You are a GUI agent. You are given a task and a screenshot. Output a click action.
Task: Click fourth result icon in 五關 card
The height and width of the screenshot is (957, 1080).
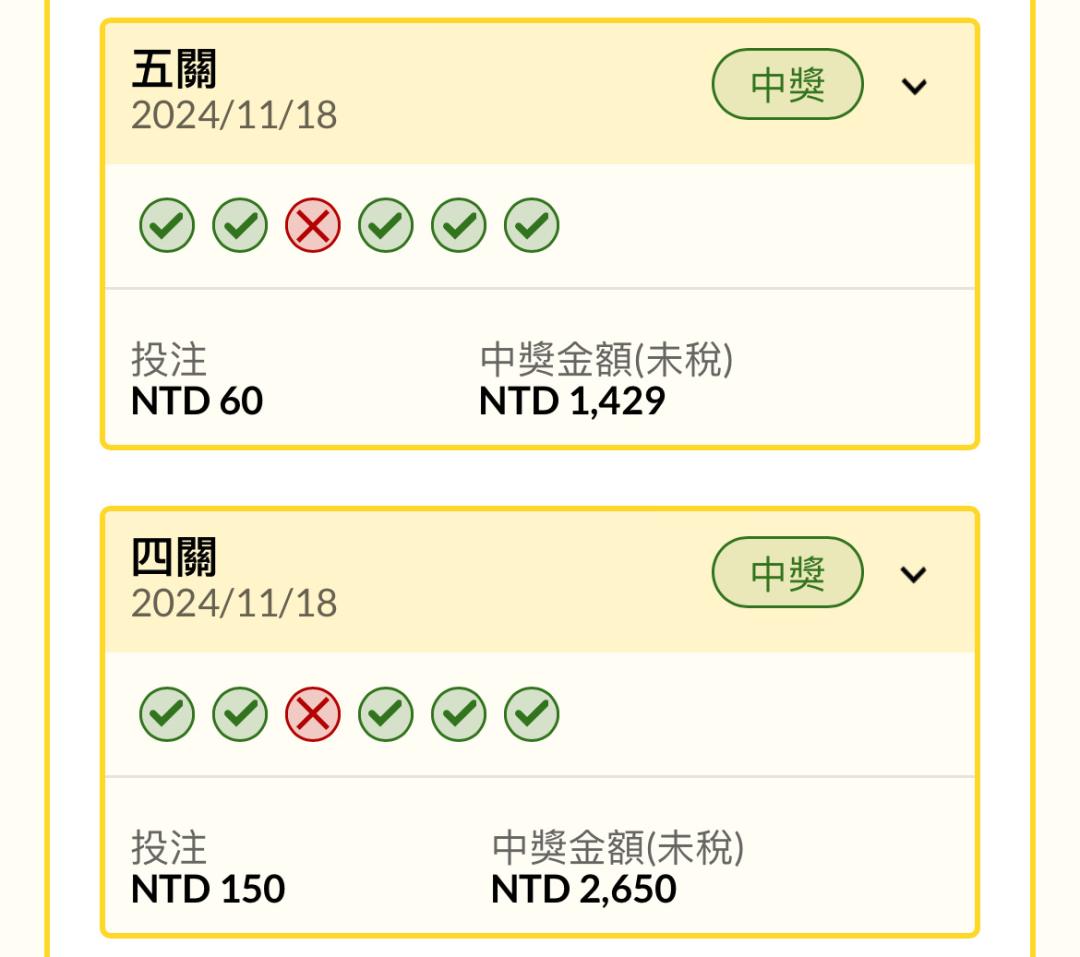(386, 225)
